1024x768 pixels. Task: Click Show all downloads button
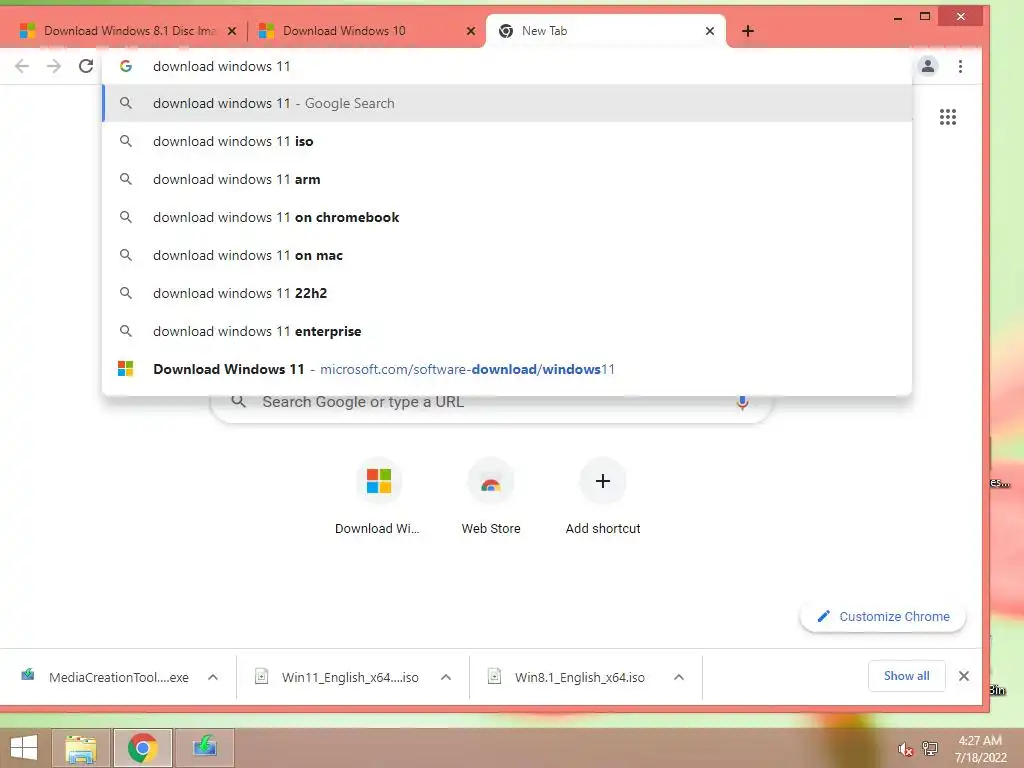[906, 676]
